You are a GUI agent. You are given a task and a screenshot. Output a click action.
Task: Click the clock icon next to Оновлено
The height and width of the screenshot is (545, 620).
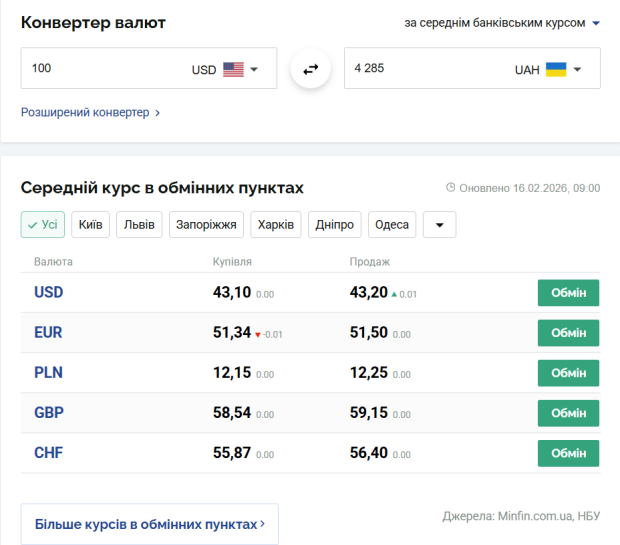(450, 187)
